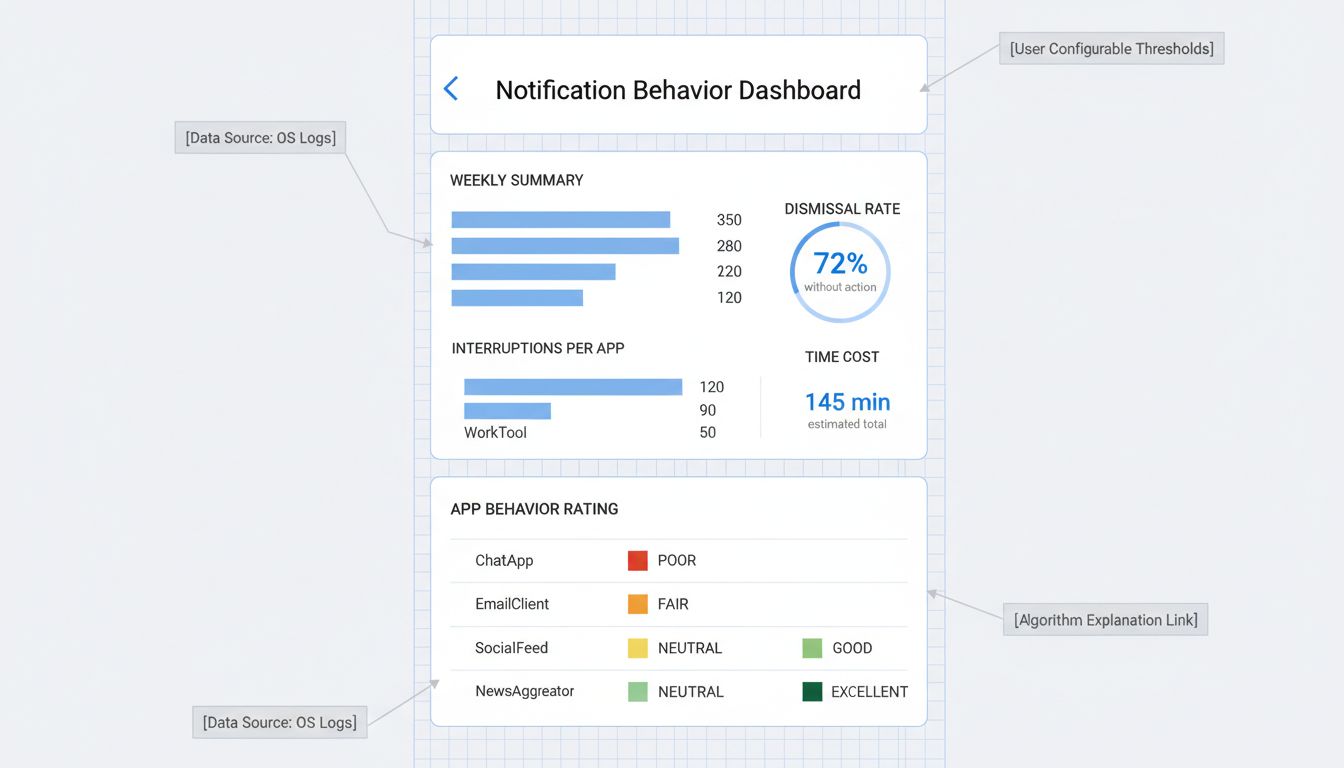Image resolution: width=1344 pixels, height=768 pixels.
Task: Click the top Data Source OS Logs label
Action: (x=259, y=137)
